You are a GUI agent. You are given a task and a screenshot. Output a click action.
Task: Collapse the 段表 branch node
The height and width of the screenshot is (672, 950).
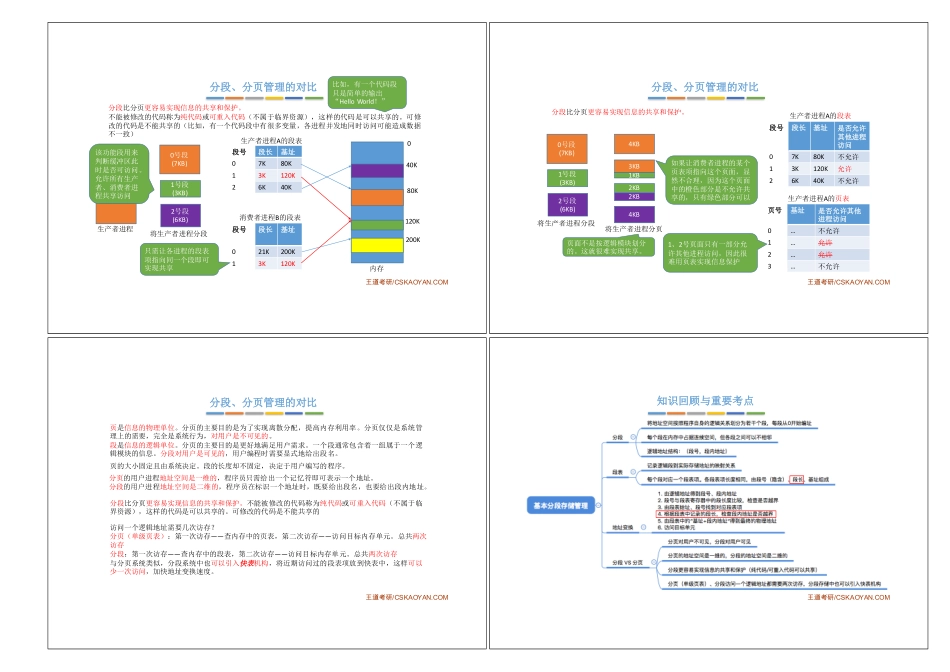tap(633, 471)
